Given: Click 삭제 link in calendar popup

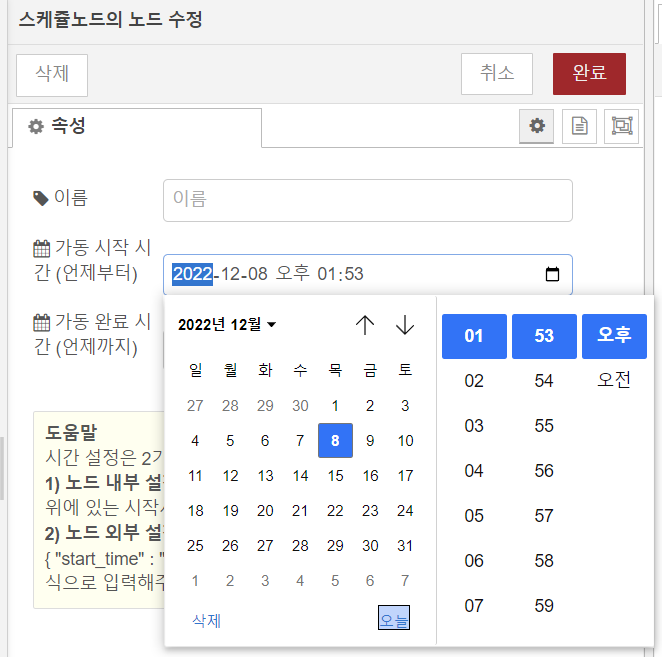Looking at the screenshot, I should 206,621.
